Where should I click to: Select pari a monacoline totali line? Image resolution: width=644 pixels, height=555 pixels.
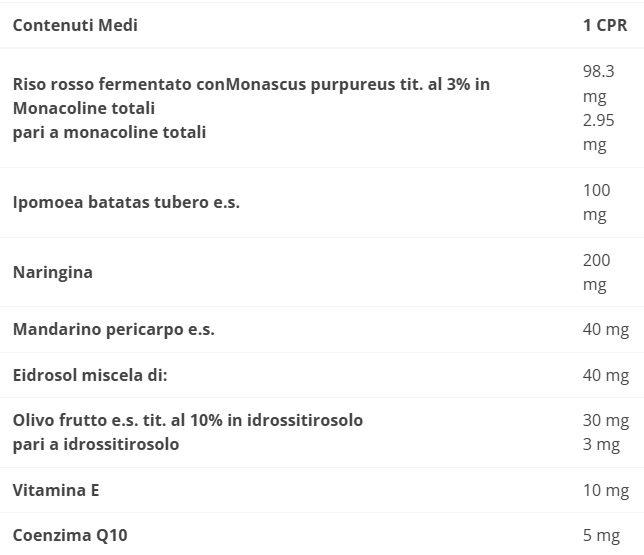pos(109,133)
